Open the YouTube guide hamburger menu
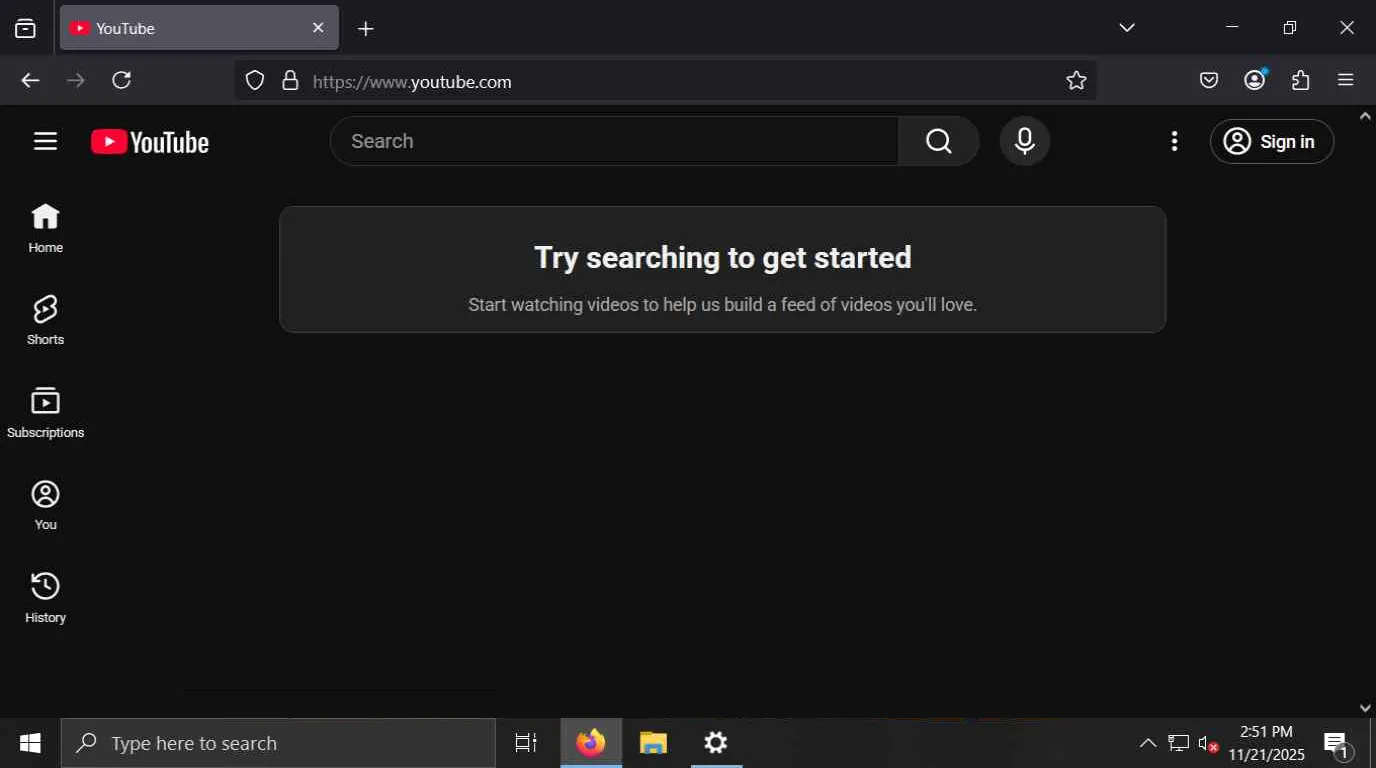This screenshot has height=768, width=1376. click(45, 141)
